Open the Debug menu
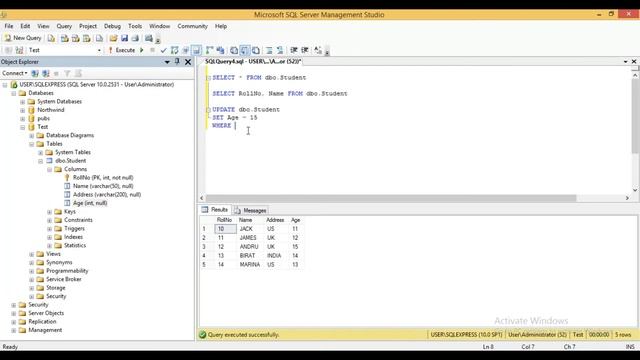Image resolution: width=640 pixels, height=360 pixels. tap(112, 26)
